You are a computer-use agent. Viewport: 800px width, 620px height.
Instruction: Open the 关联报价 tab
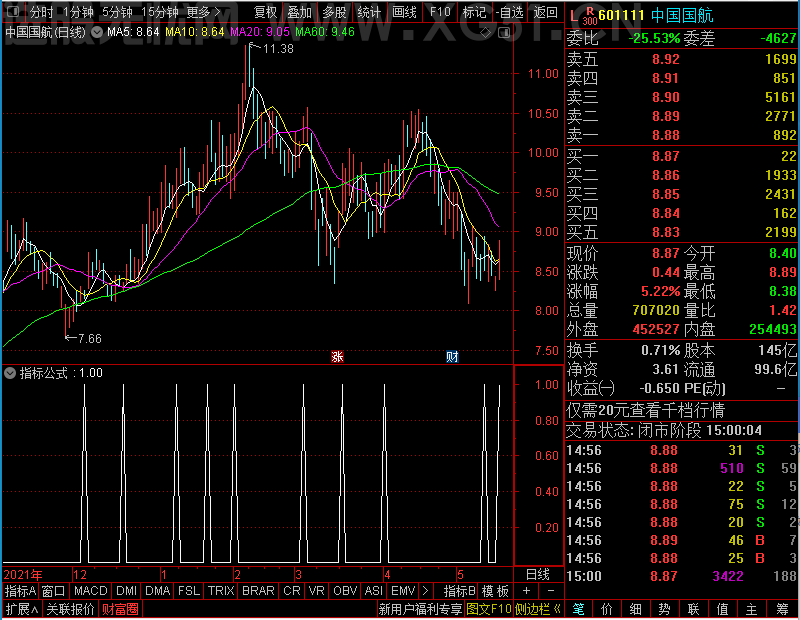[70, 609]
